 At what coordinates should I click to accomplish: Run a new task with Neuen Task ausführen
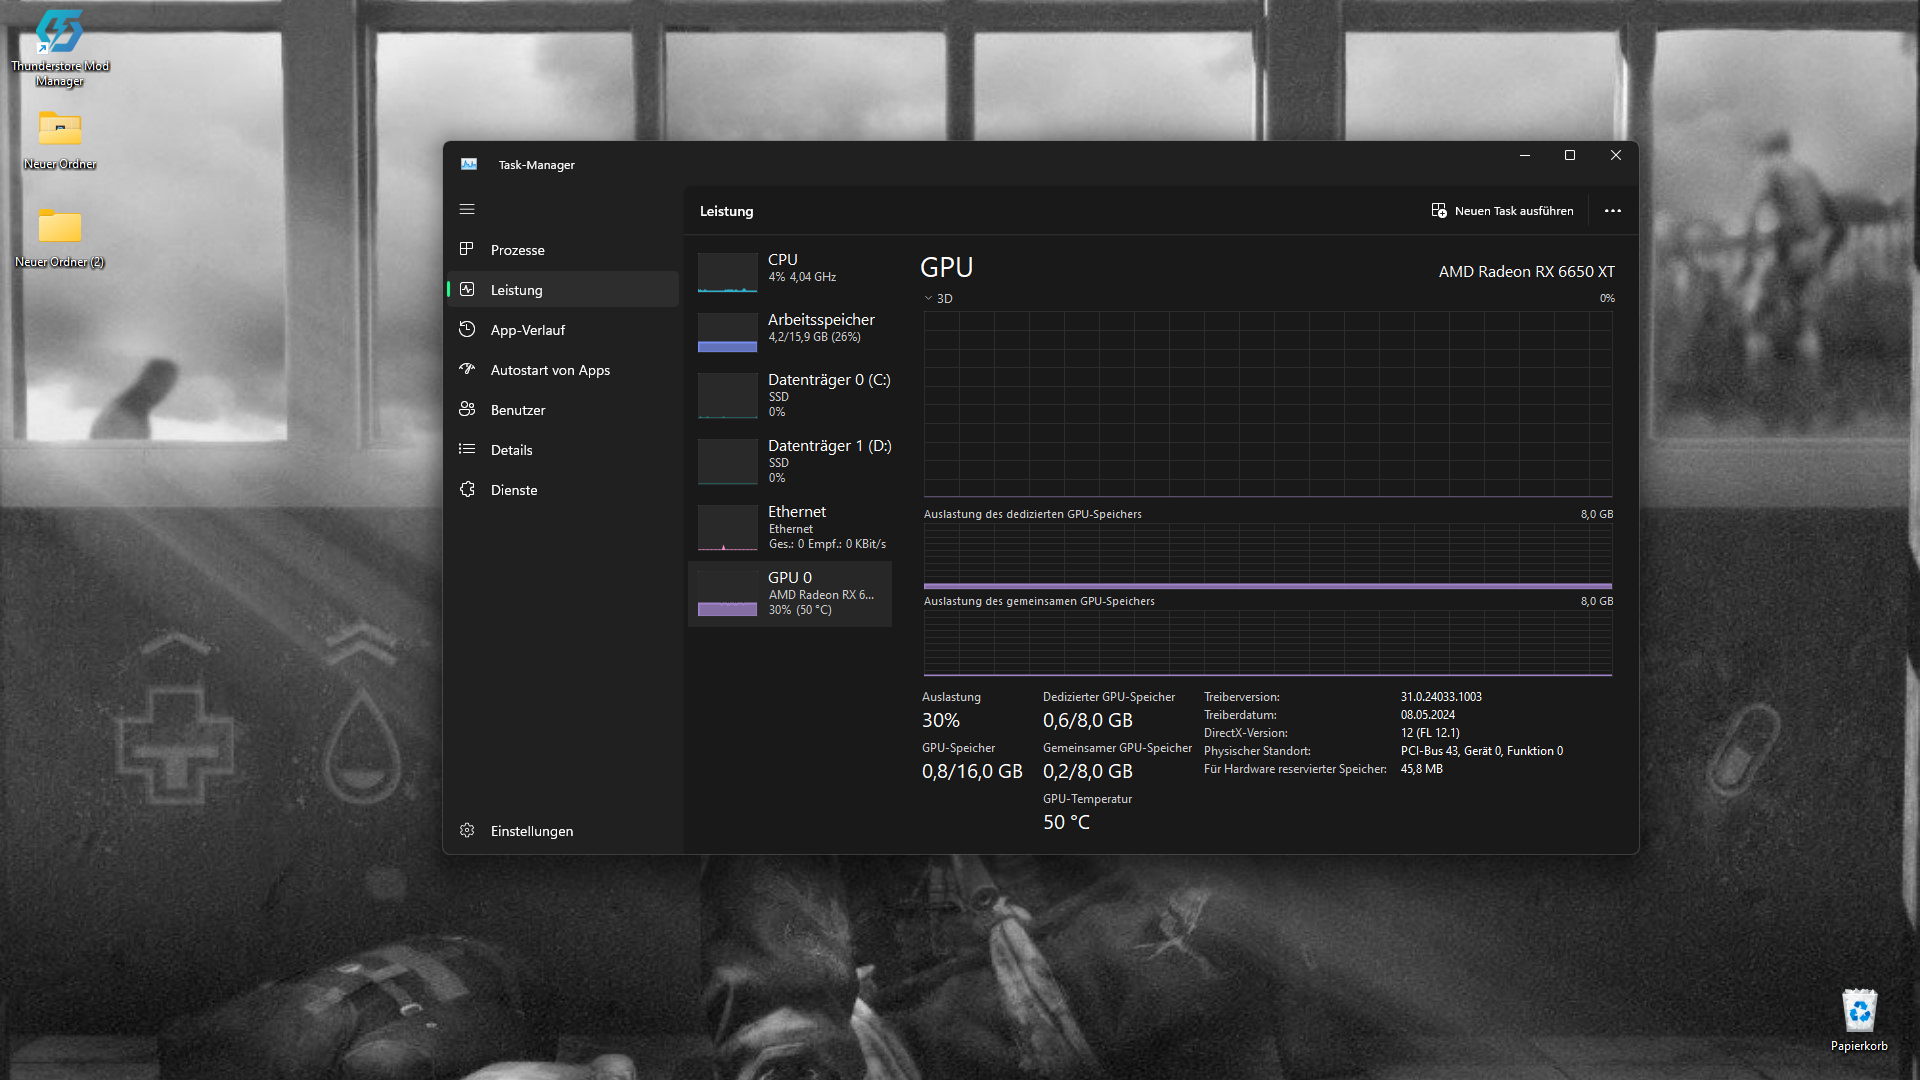click(1502, 211)
